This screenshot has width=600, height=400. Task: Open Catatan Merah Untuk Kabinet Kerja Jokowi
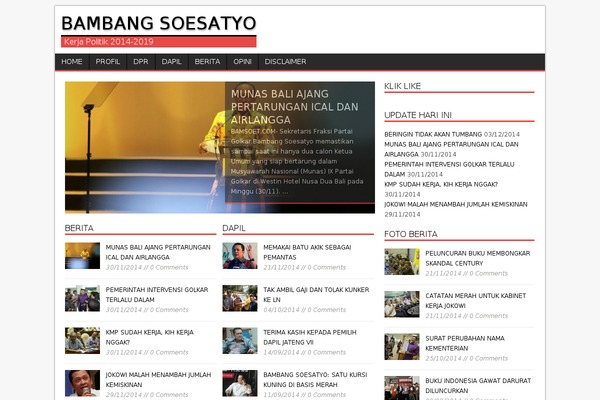point(476,301)
